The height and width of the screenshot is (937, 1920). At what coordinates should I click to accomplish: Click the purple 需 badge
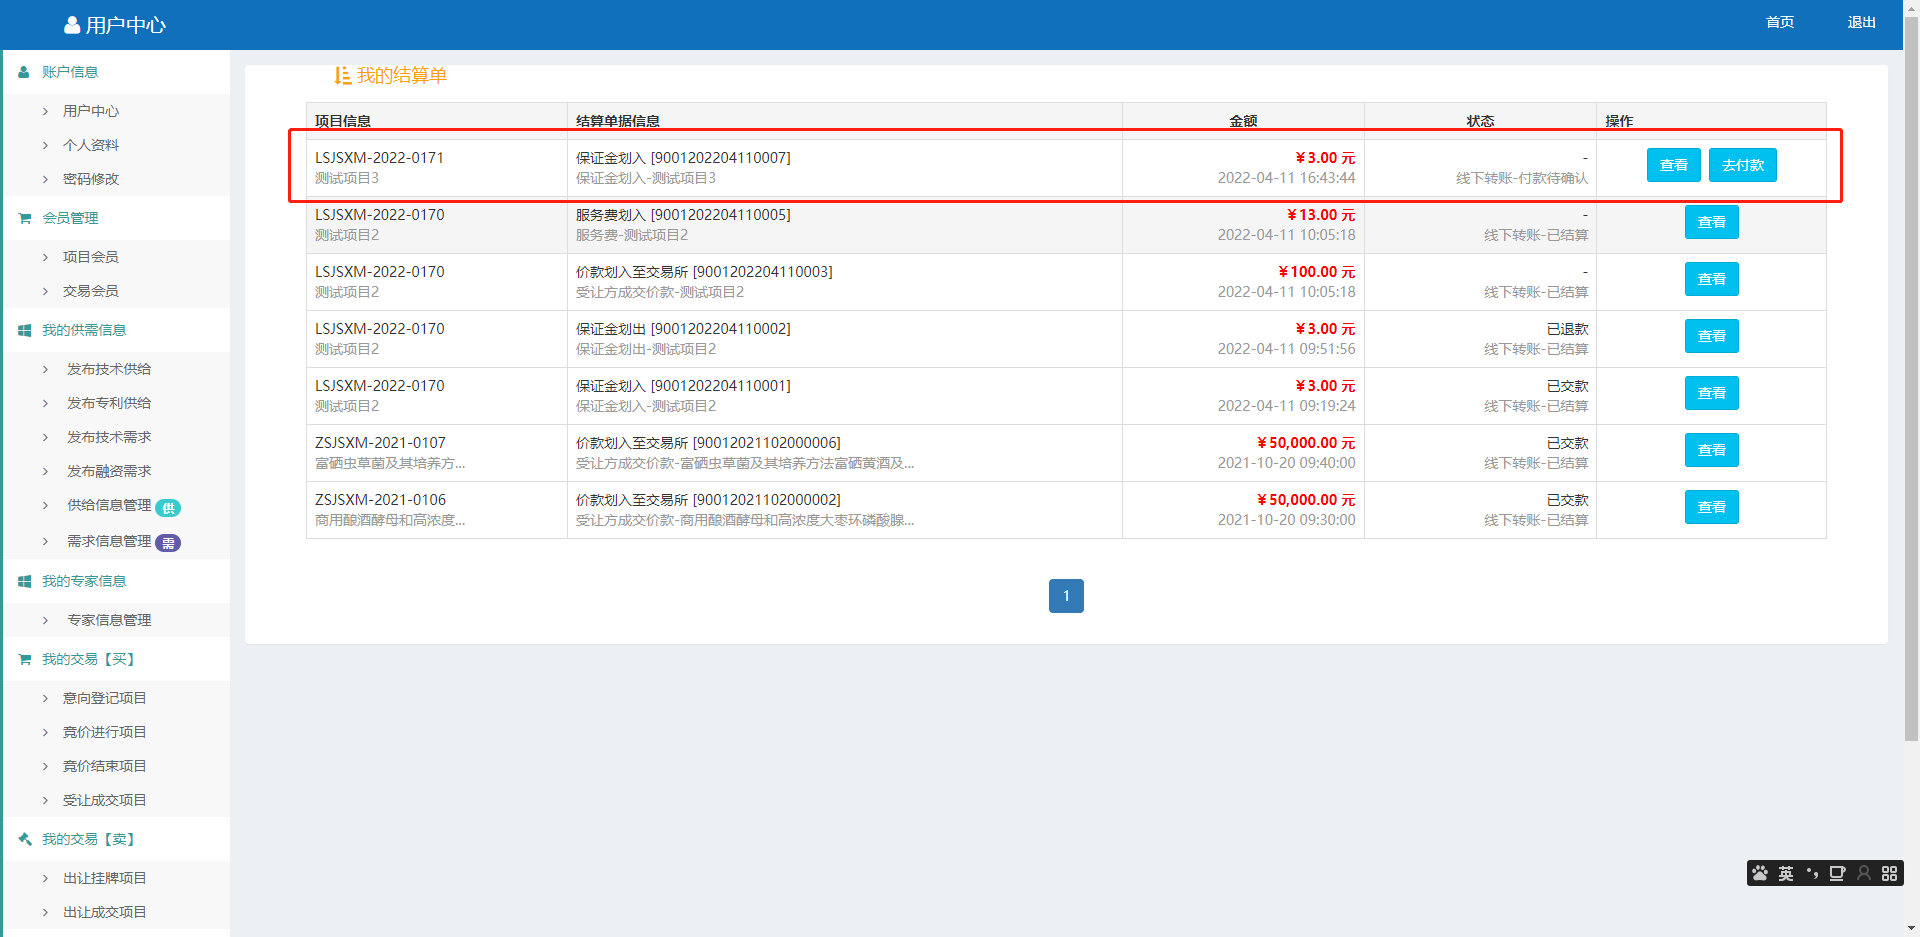click(168, 543)
